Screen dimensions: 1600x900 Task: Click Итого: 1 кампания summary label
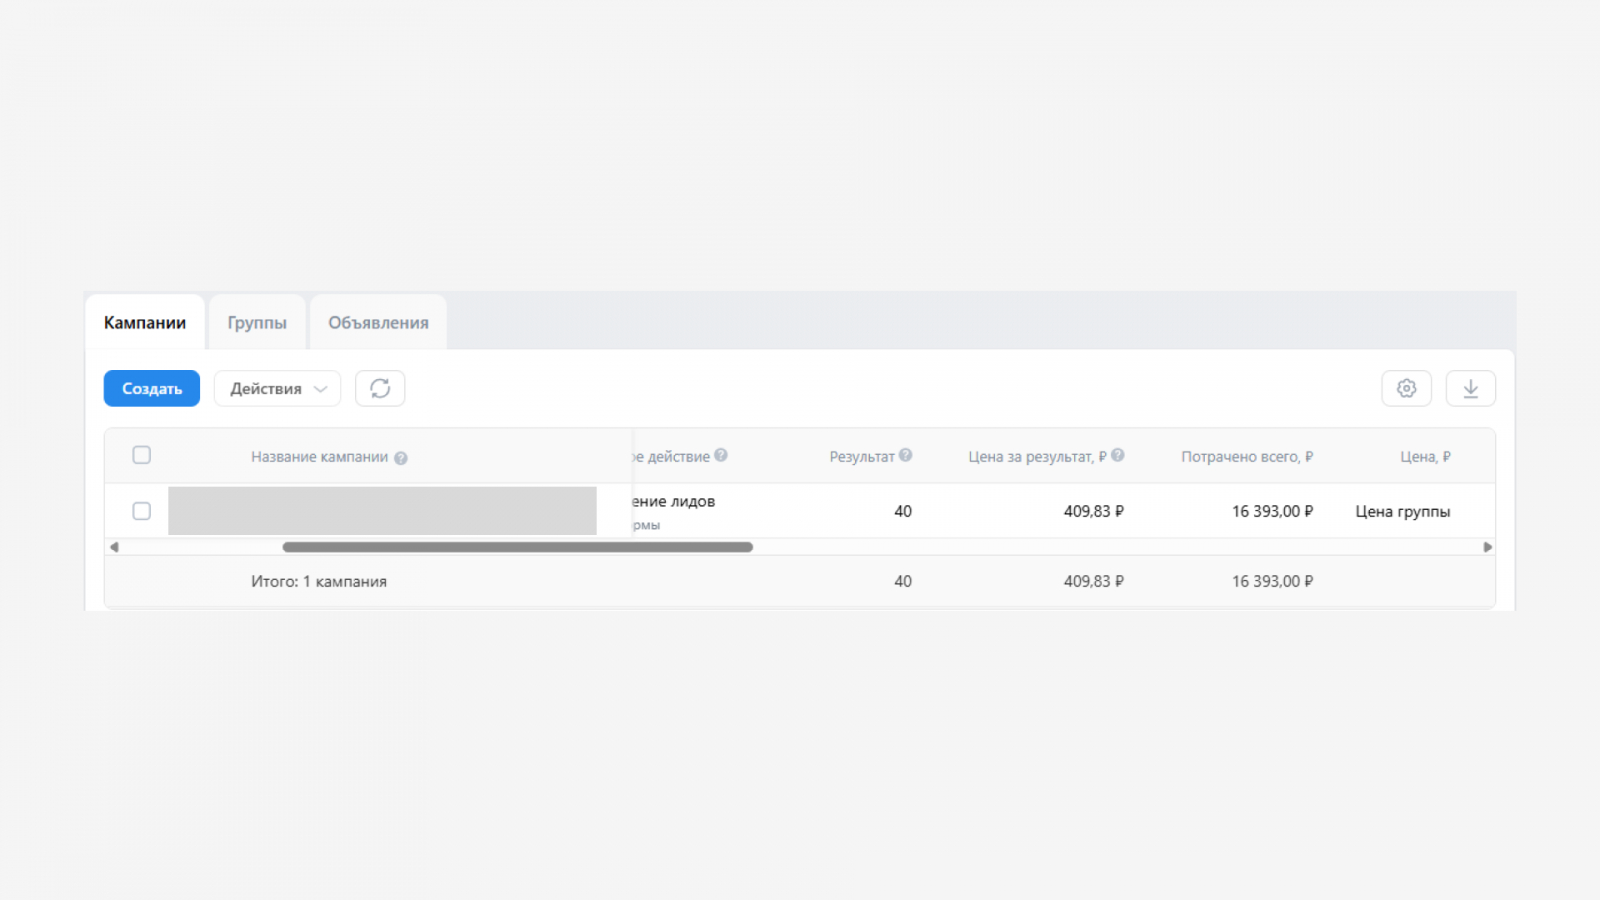[319, 581]
